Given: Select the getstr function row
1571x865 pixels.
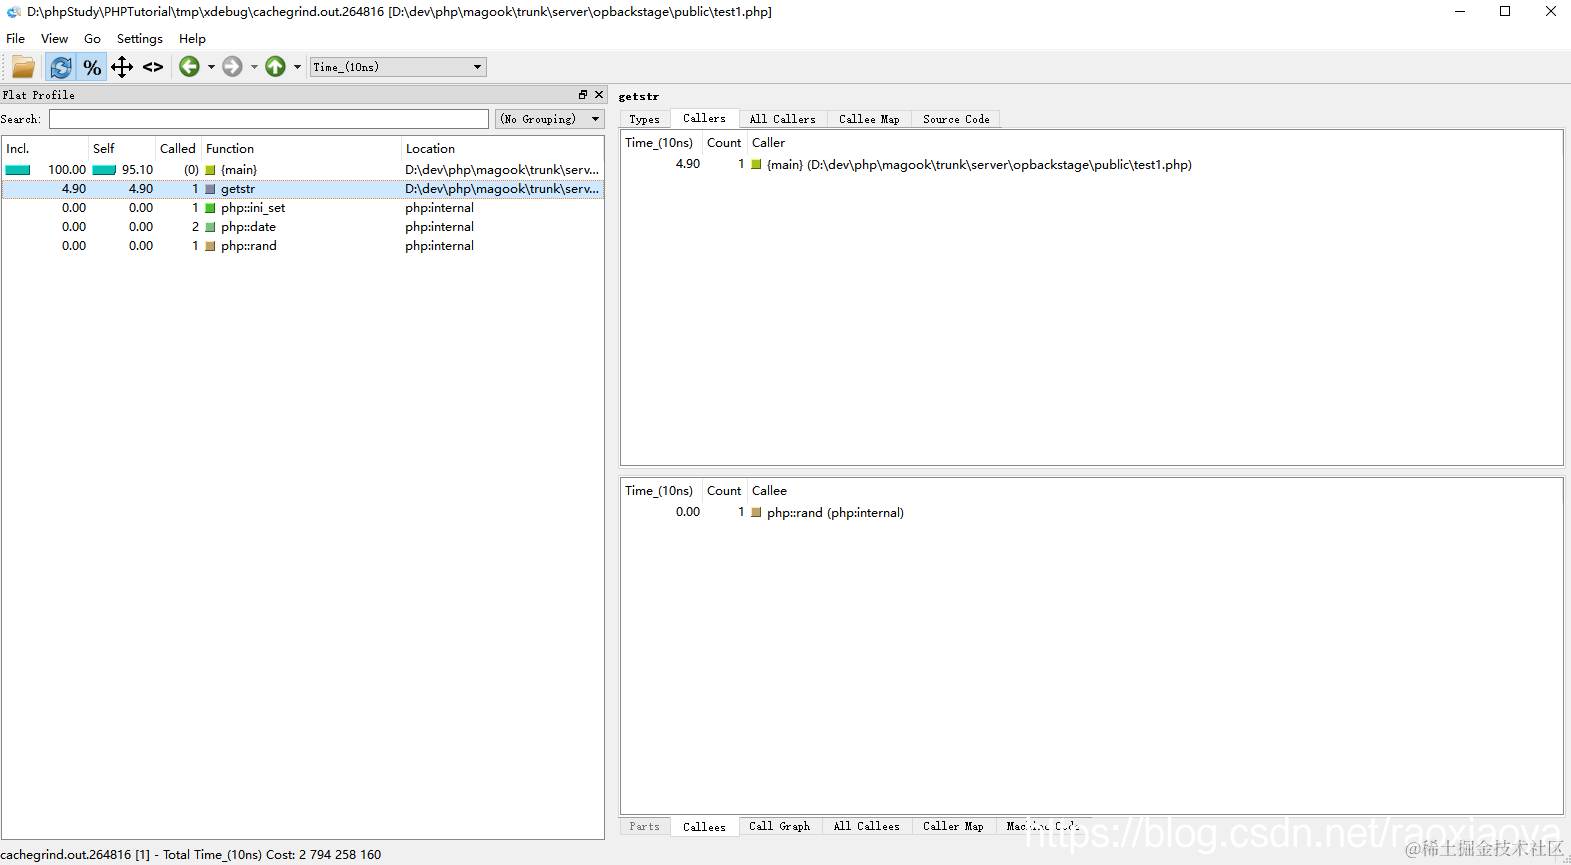Looking at the screenshot, I should point(302,189).
